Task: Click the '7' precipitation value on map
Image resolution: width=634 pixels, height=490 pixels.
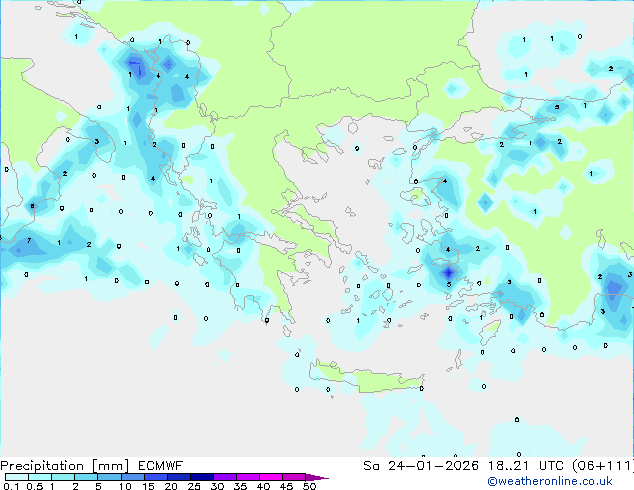Action: pos(29,241)
